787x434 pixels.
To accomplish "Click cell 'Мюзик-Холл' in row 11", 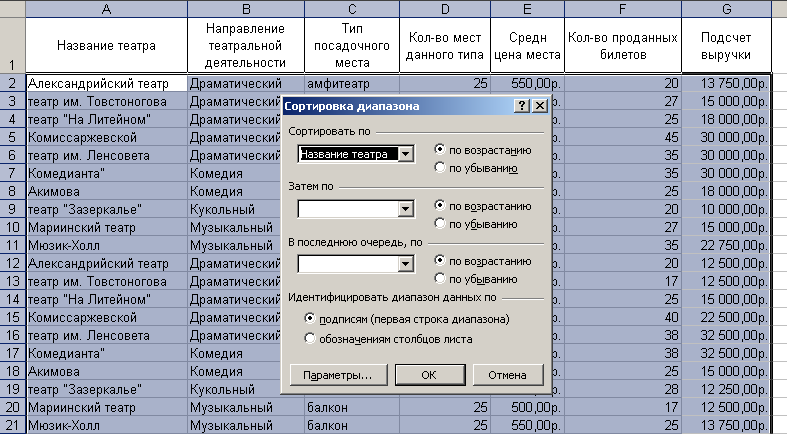I will tap(106, 246).
